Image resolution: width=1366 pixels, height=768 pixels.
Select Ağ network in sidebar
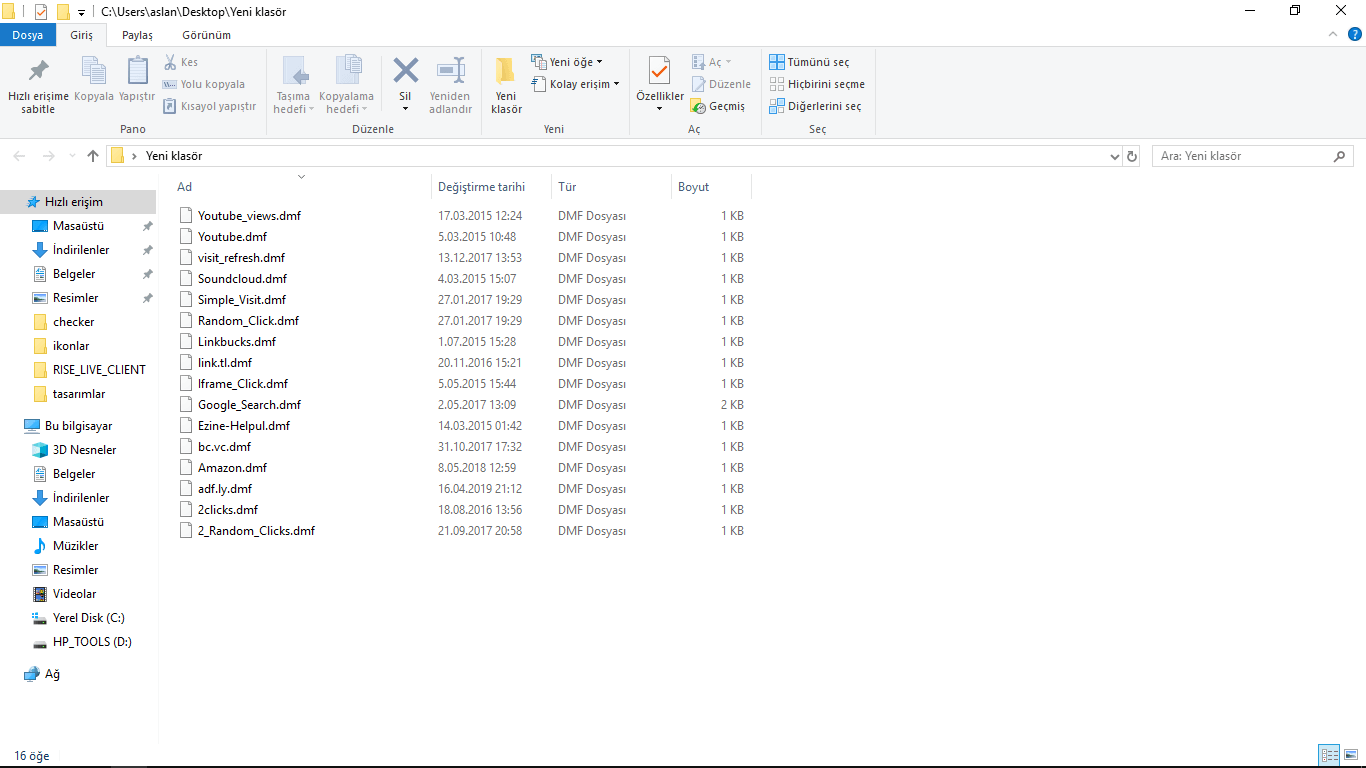(52, 674)
